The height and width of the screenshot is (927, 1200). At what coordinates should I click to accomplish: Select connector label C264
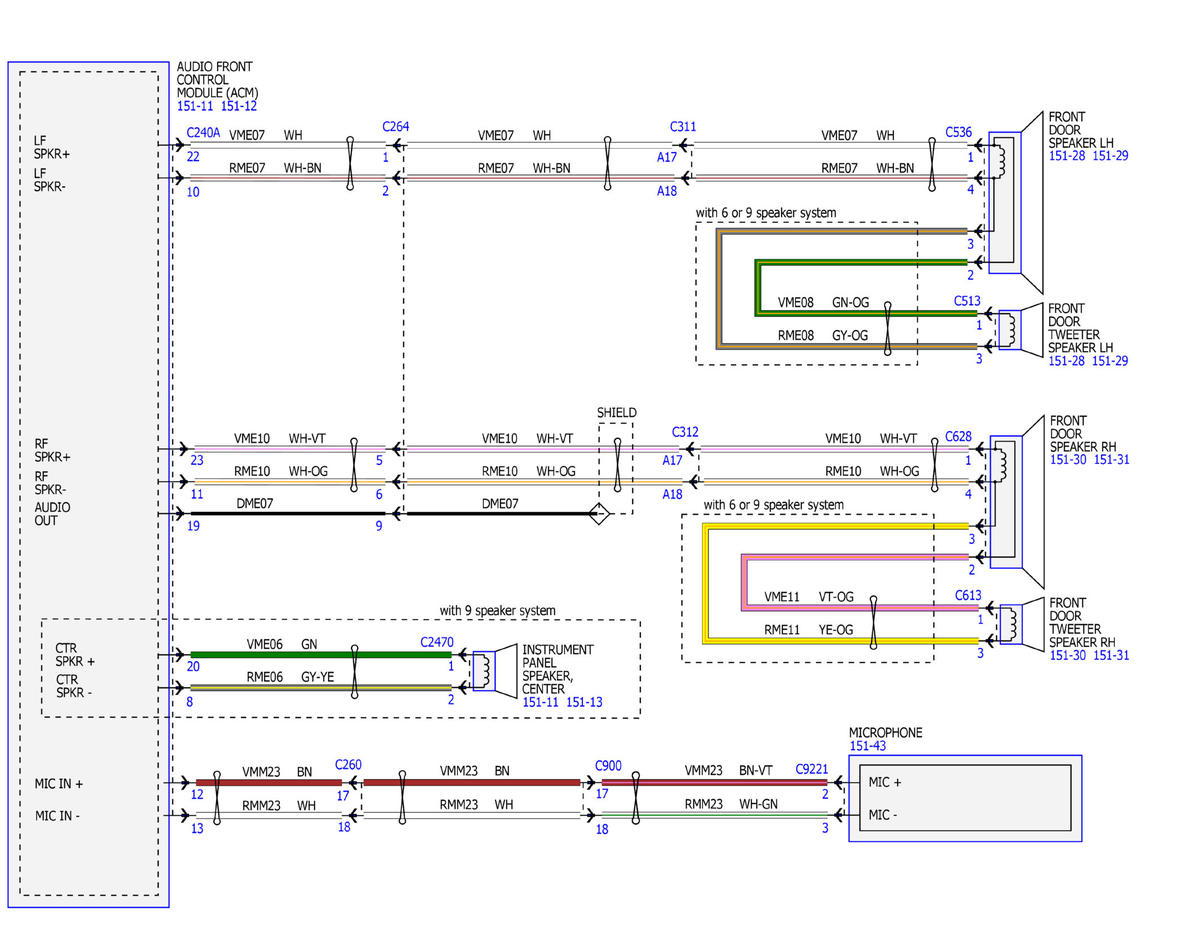395,127
